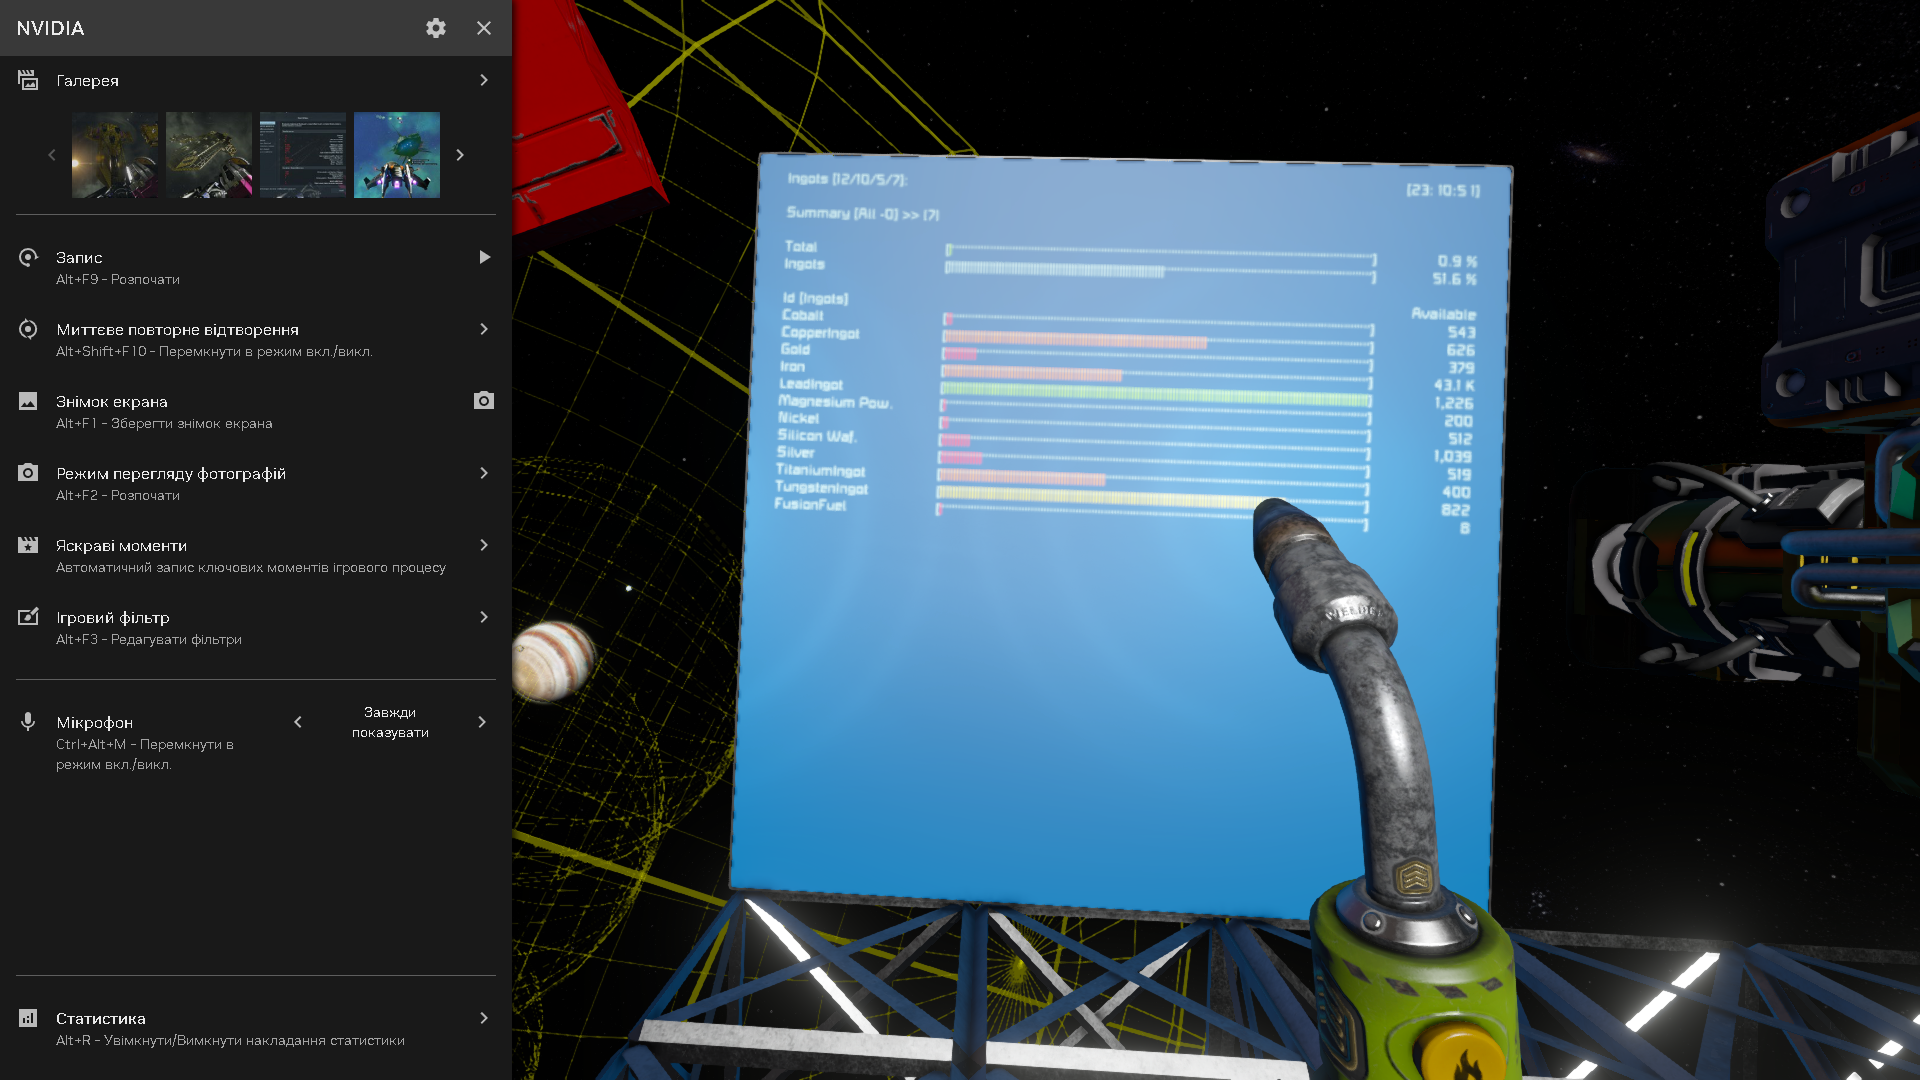Viewport: 1920px width, 1080px height.
Task: Close the NVIDIA overlay panel
Action: (484, 28)
